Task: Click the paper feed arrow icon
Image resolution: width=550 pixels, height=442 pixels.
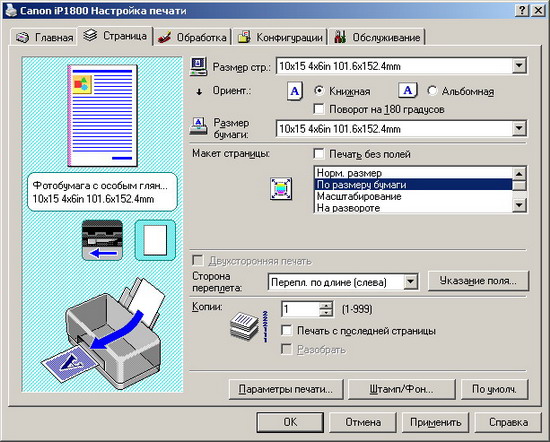Action: click(102, 240)
